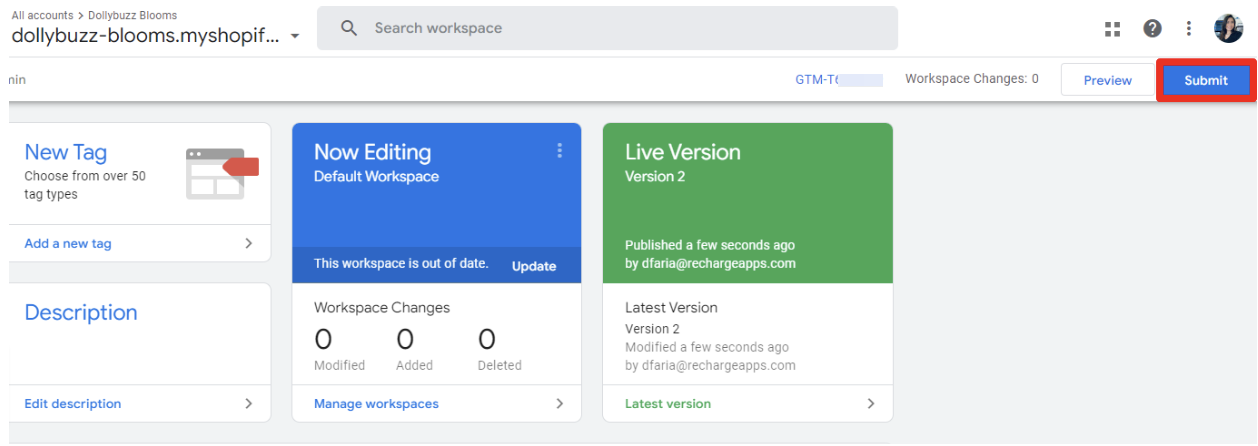Open the Now Editing card three-dot menu
The image size is (1258, 446).
(x=559, y=151)
